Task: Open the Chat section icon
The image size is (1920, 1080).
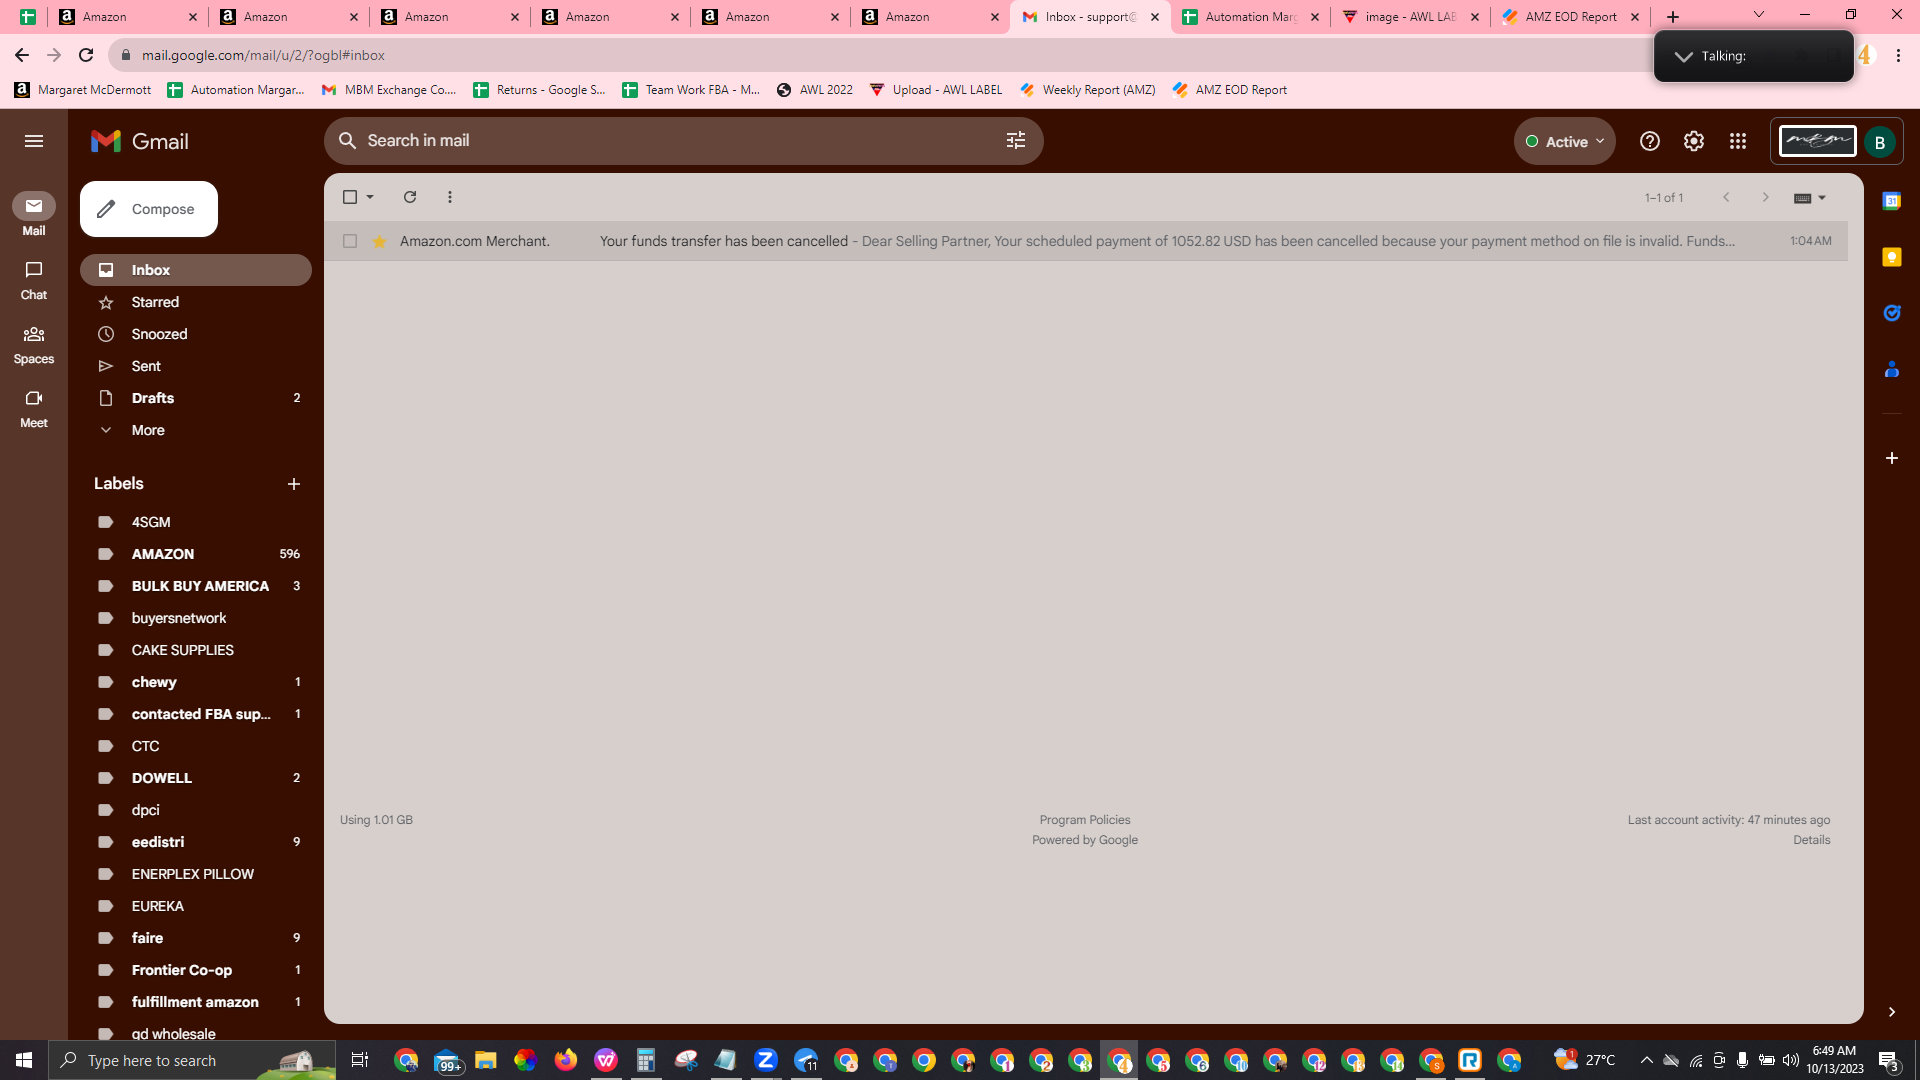Action: [34, 280]
